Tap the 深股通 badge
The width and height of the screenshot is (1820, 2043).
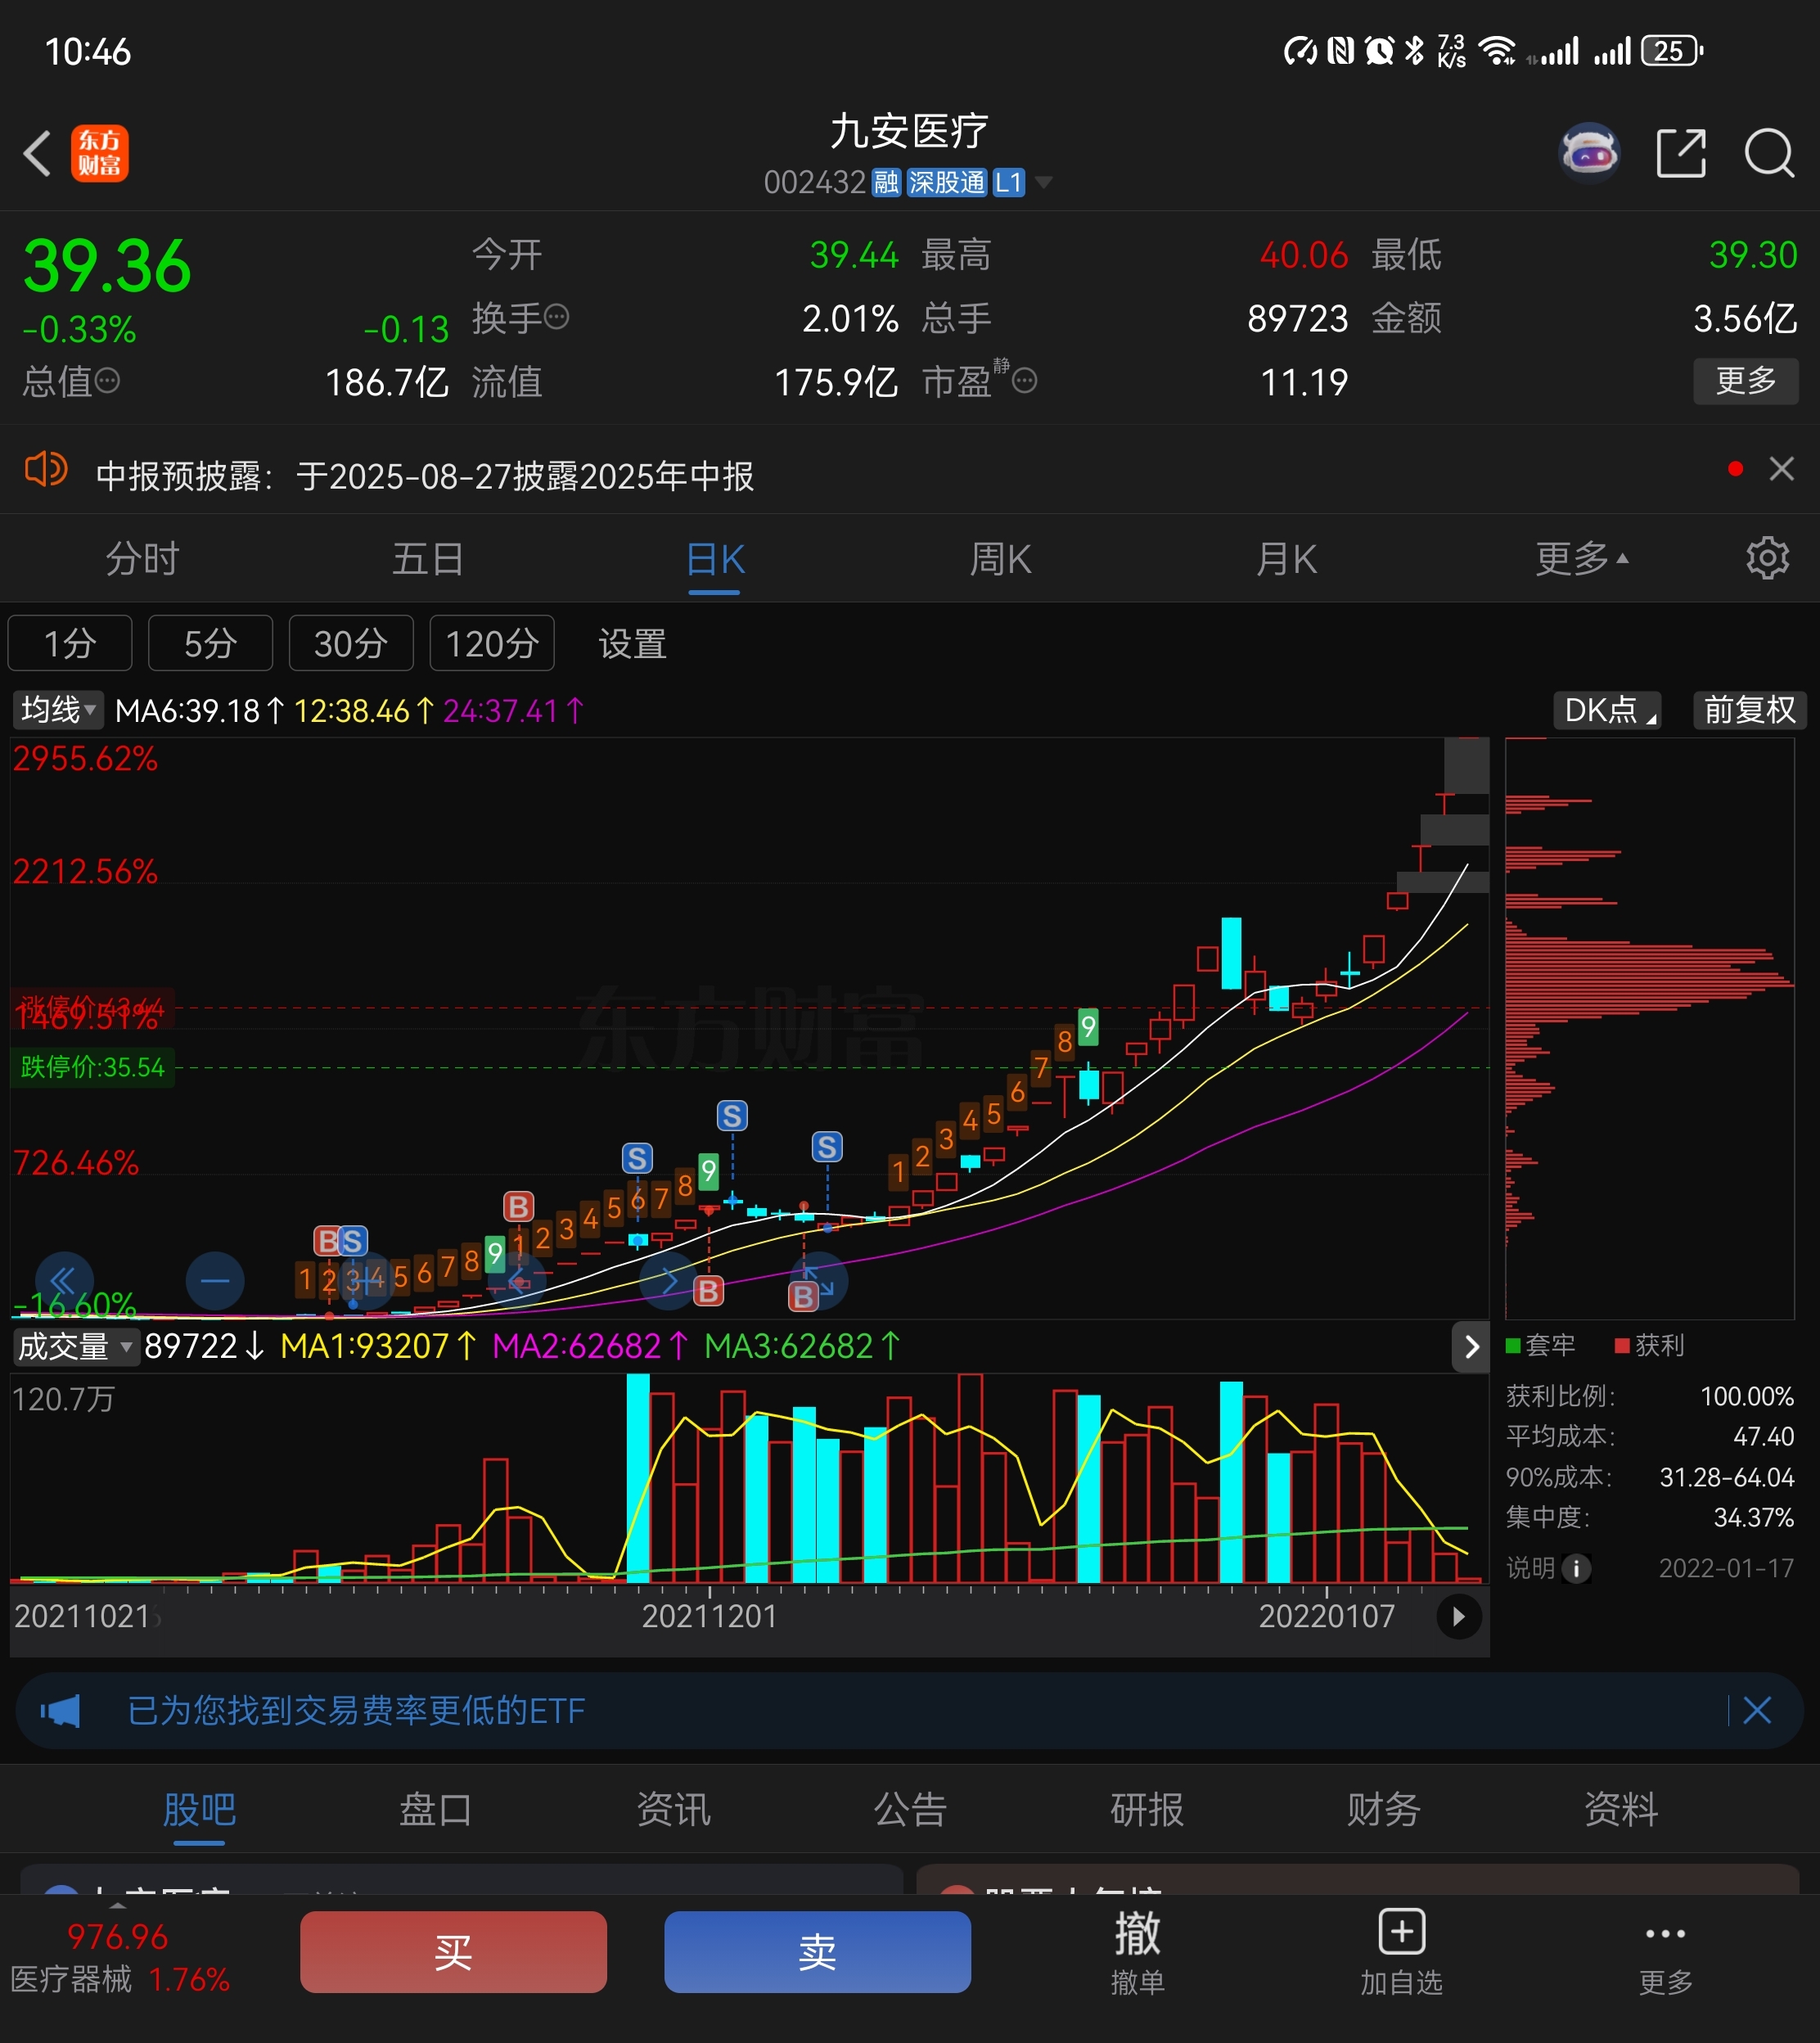[946, 182]
